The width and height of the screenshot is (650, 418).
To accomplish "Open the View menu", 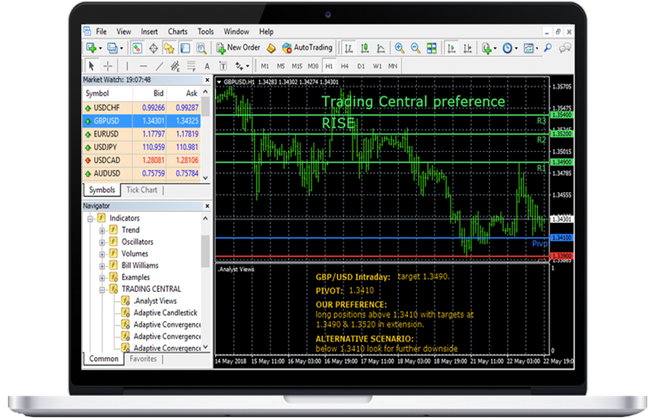I will (x=124, y=32).
